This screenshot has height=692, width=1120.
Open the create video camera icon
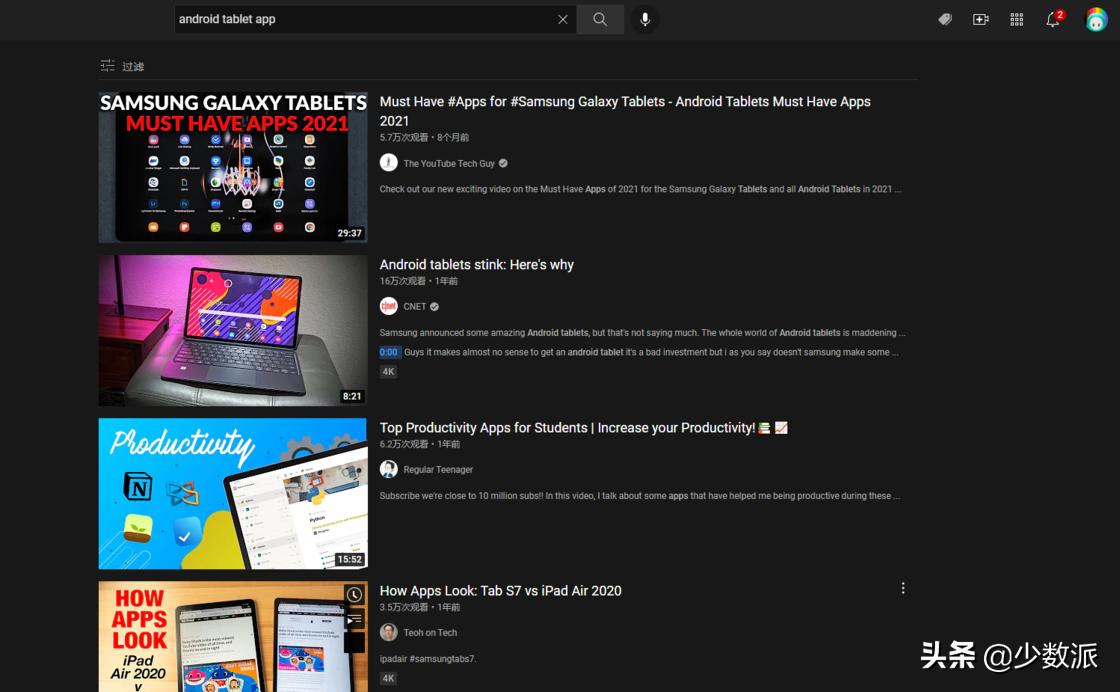pyautogui.click(x=981, y=19)
